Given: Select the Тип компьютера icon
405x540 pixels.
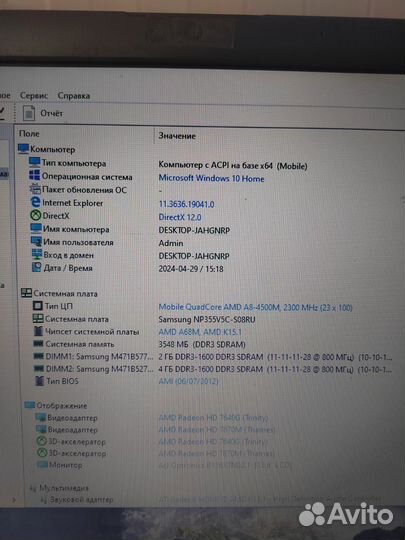Looking at the screenshot, I should (x=34, y=162).
